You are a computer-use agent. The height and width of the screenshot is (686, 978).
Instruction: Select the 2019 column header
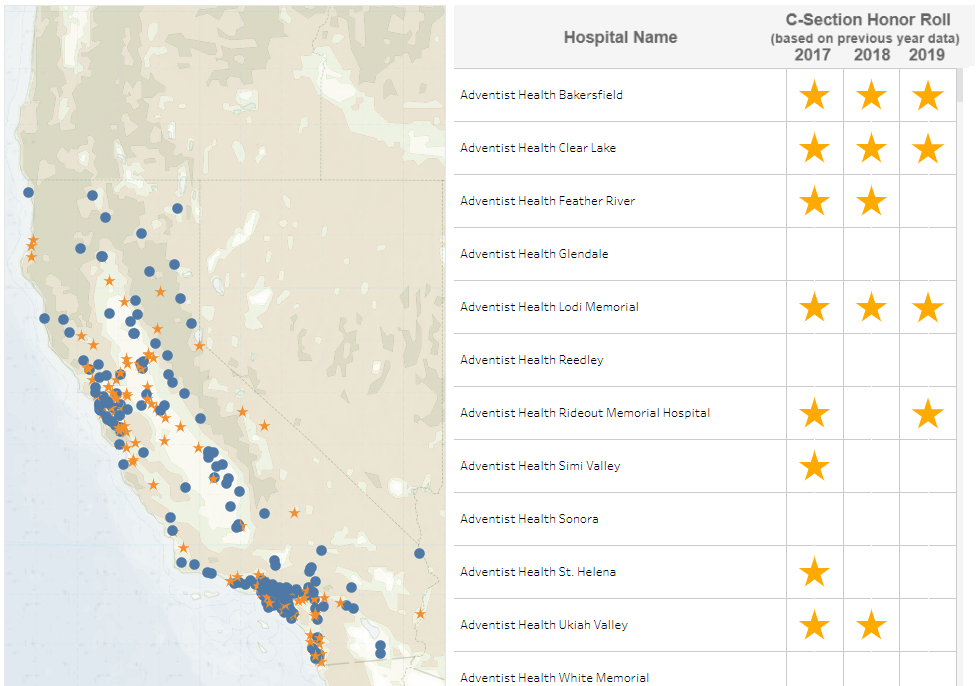click(927, 55)
